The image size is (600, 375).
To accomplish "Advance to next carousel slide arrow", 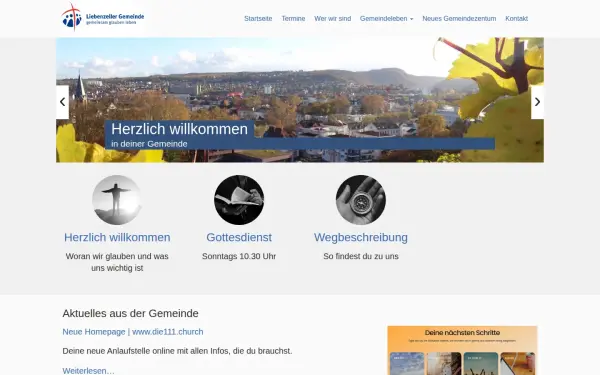I will pyautogui.click(x=537, y=102).
